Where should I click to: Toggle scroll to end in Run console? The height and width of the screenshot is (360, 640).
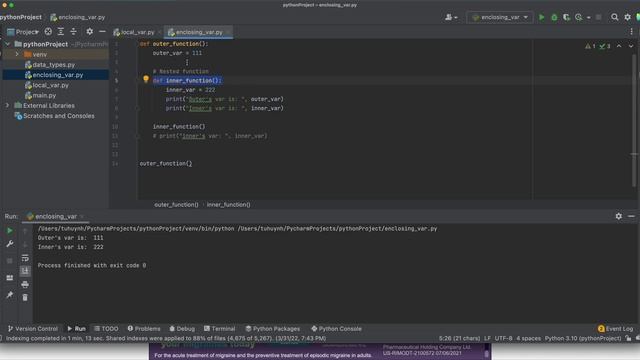click(25, 271)
